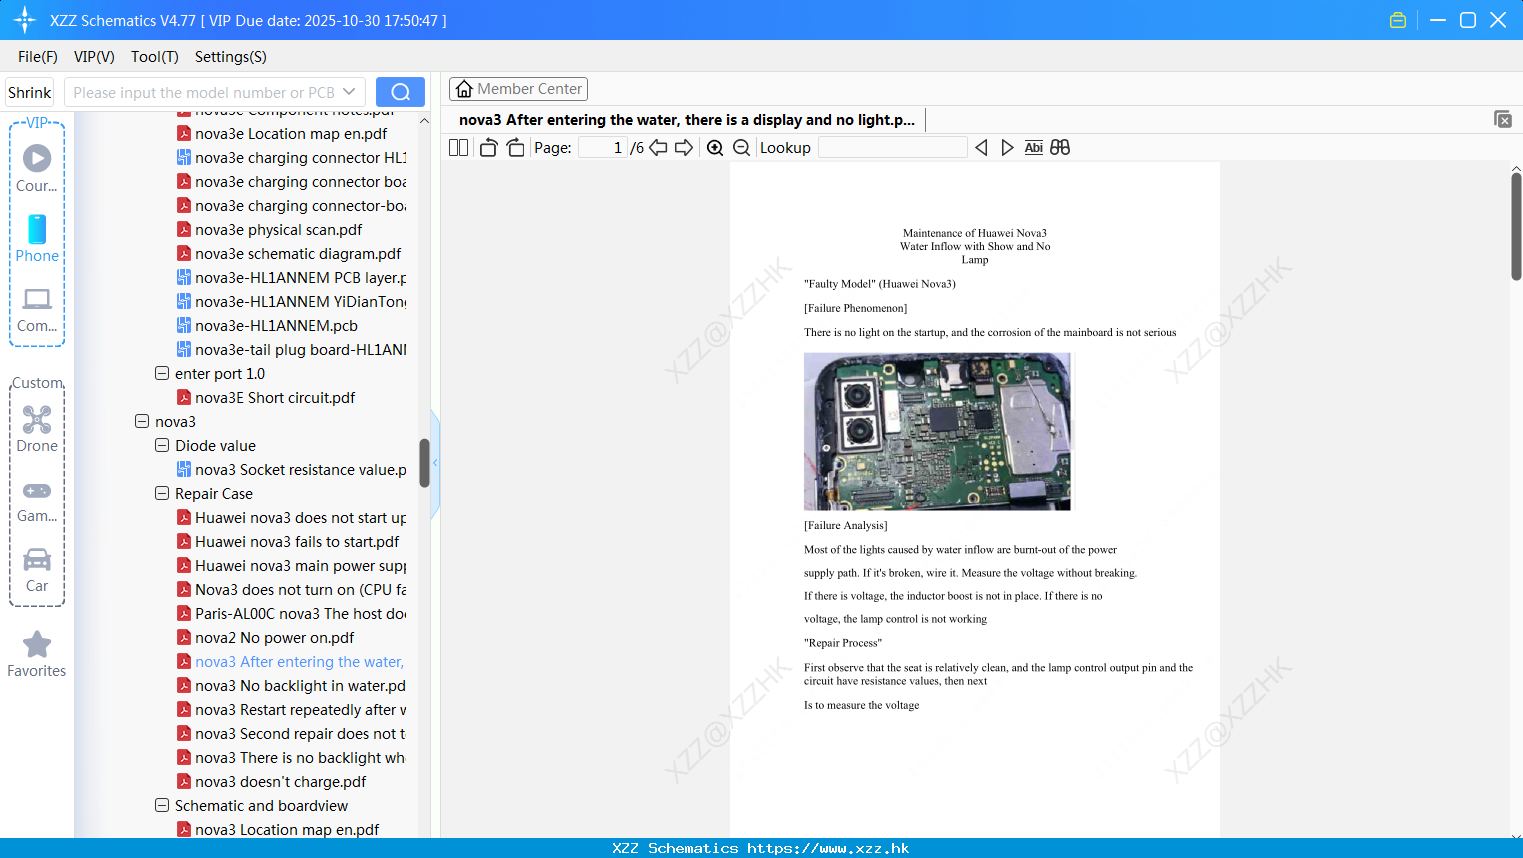Open the Drone category
Image resolution: width=1523 pixels, height=858 pixels.
37,429
